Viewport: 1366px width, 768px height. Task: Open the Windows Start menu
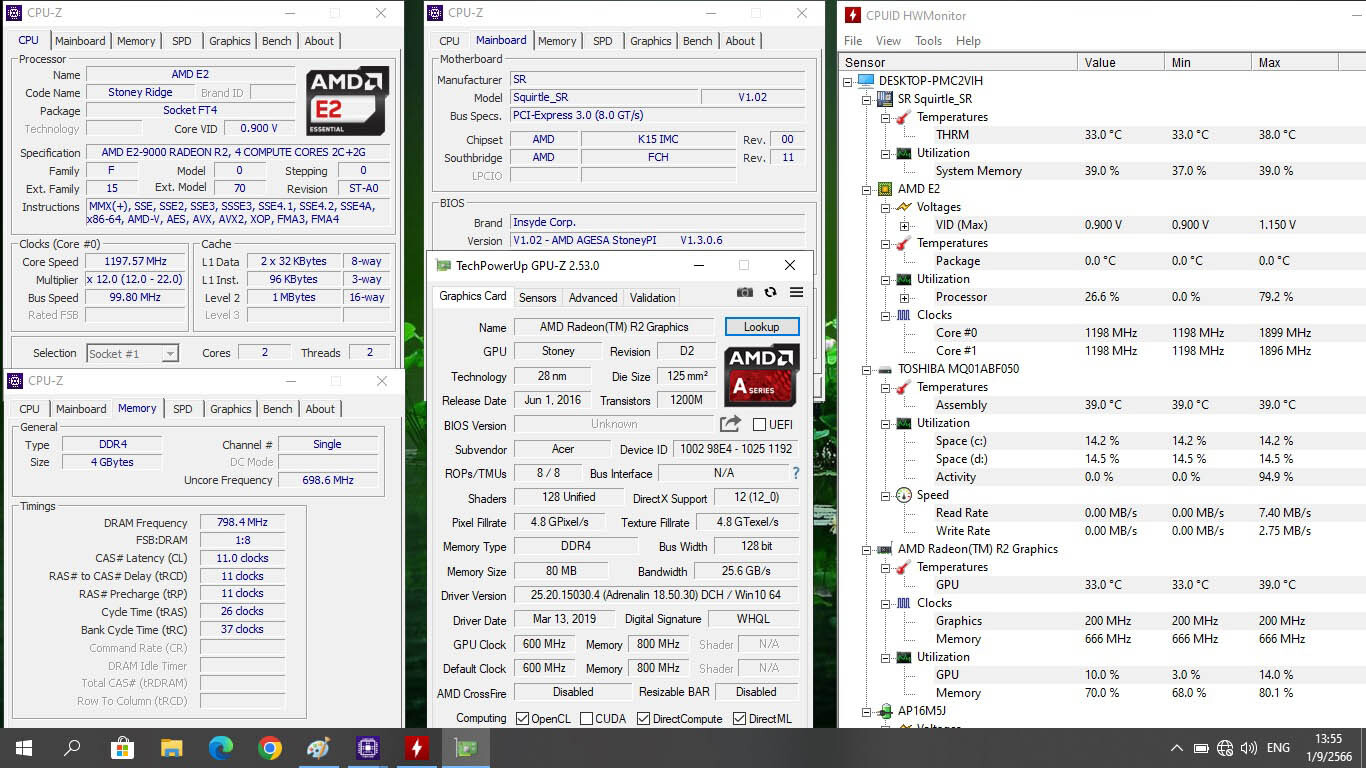point(24,748)
